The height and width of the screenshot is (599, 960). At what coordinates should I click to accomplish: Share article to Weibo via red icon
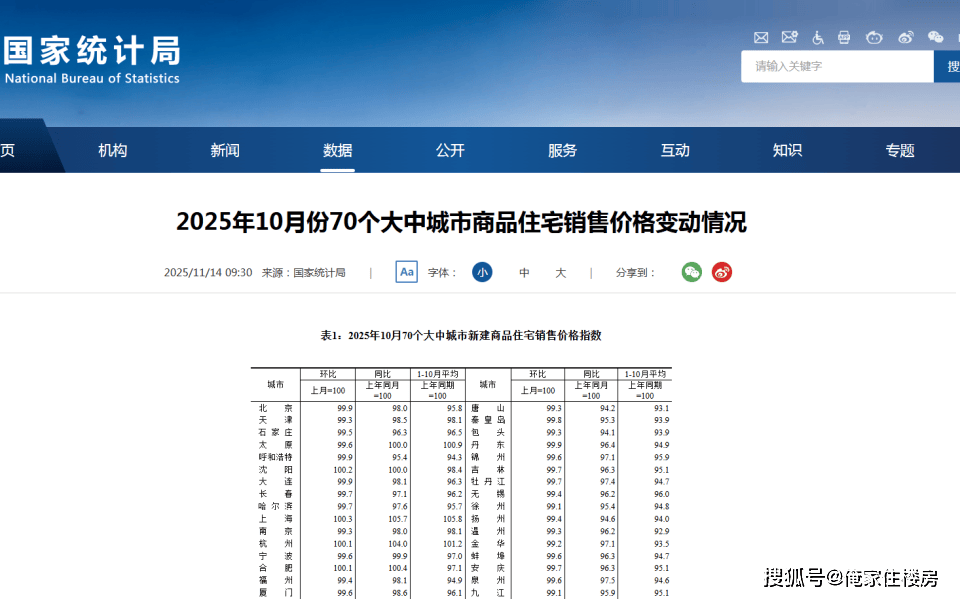(722, 272)
